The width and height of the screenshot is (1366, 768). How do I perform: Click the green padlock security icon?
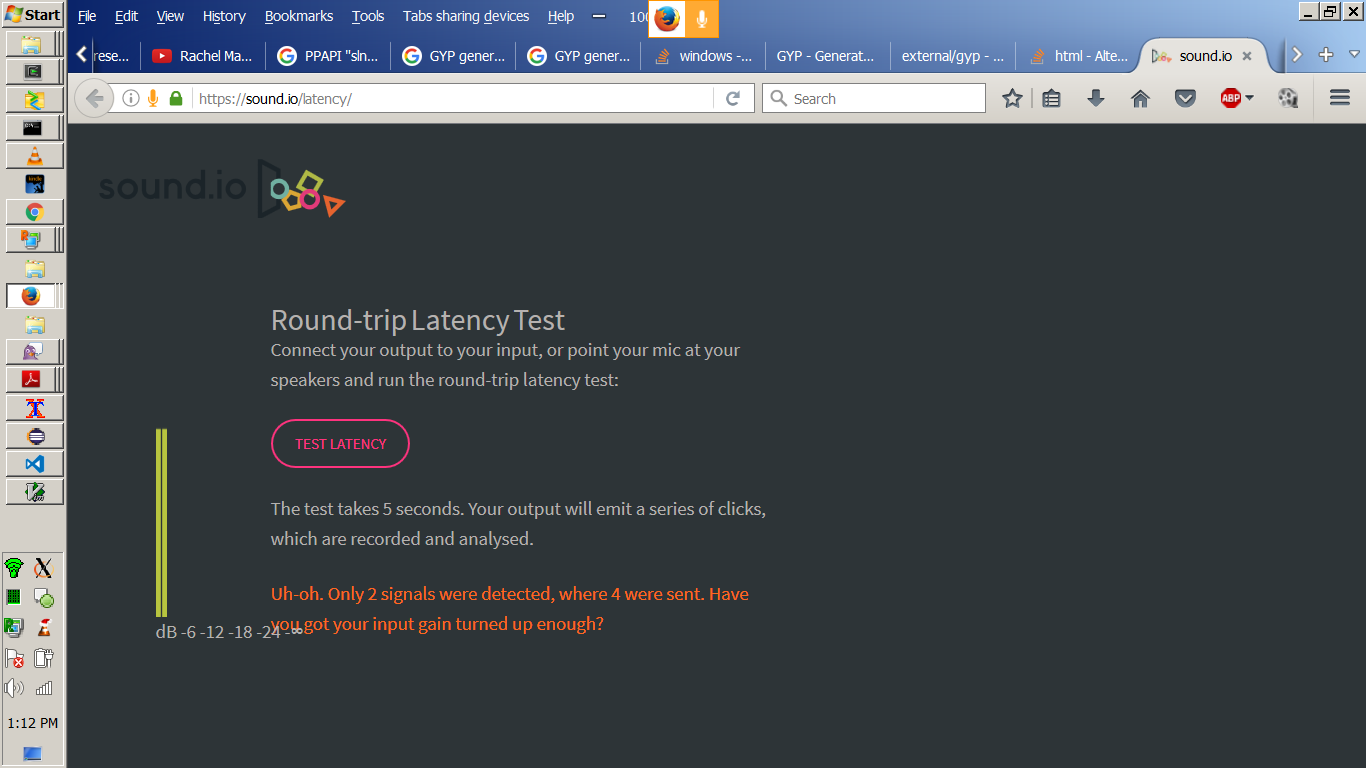click(176, 98)
